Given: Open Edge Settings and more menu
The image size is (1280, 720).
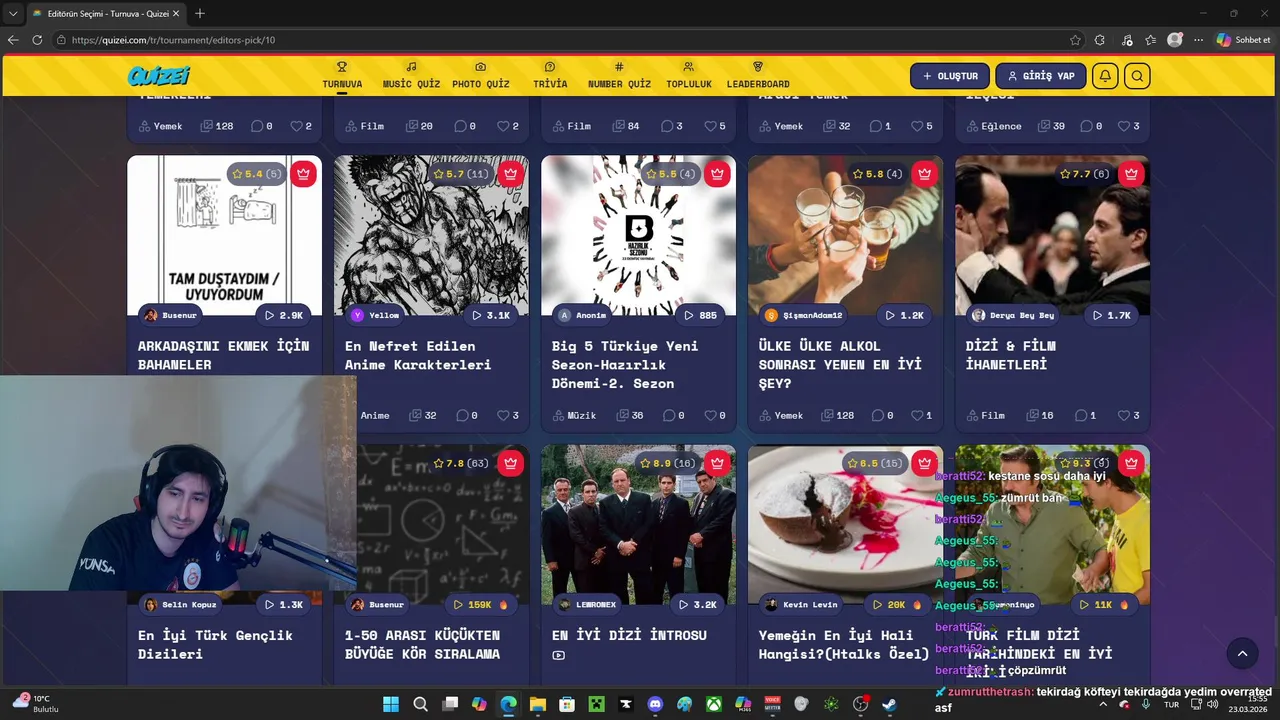Looking at the screenshot, I should coord(1199,40).
